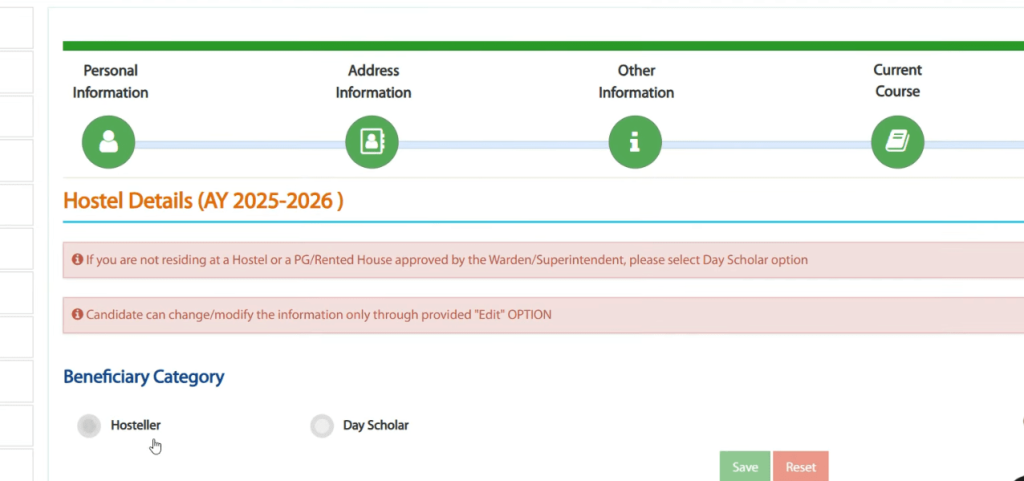The image size is (1024, 481).
Task: Select the Hosteller radio button
Action: (x=90, y=426)
